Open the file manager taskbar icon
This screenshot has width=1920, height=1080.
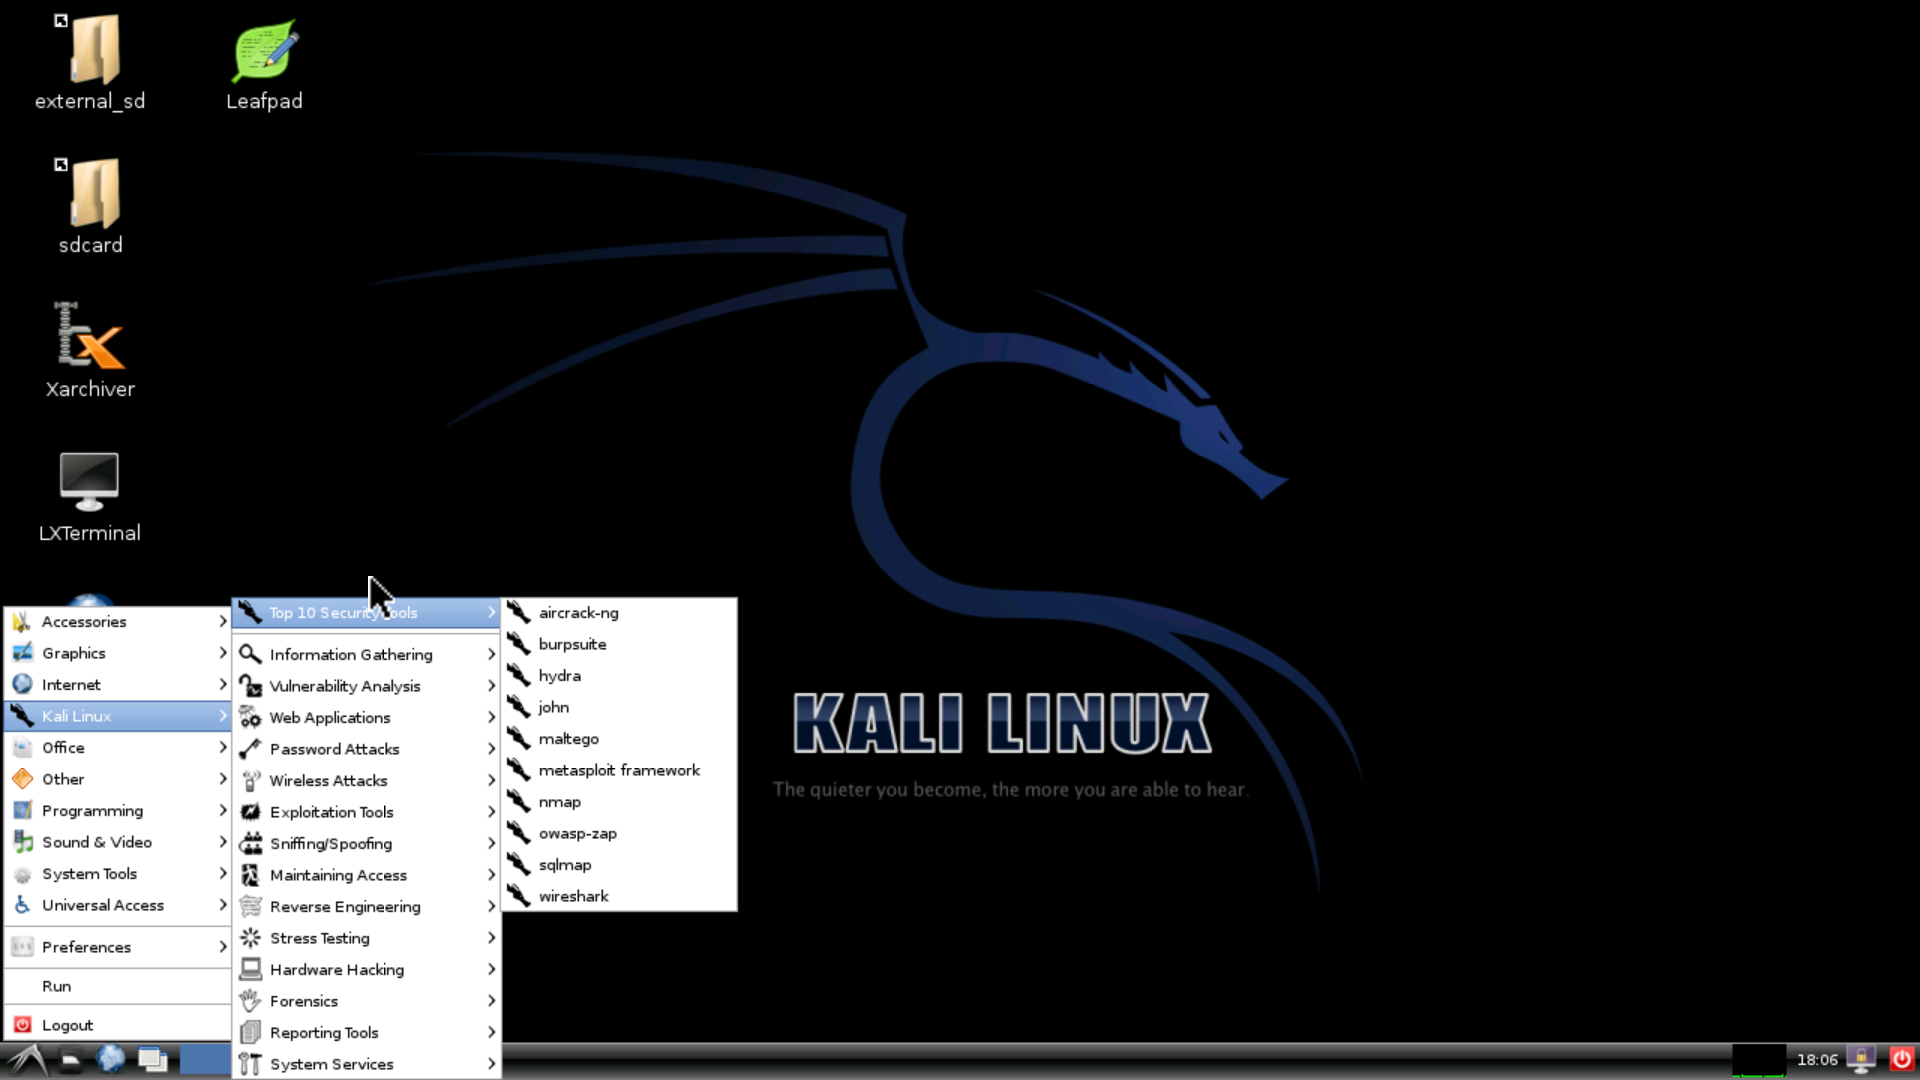point(69,1060)
